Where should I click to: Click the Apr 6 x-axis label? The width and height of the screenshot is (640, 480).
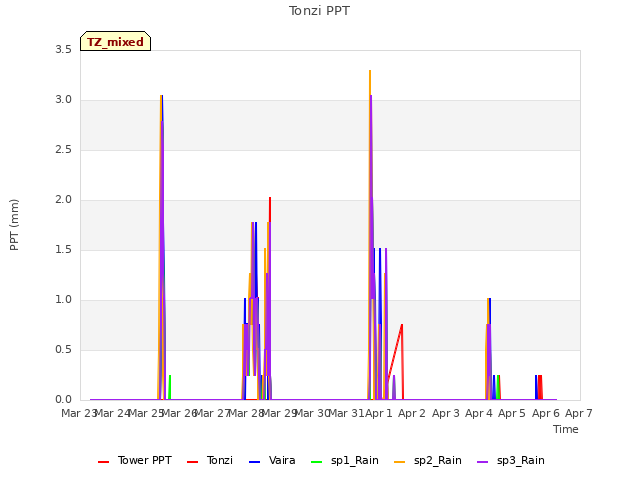(546, 413)
